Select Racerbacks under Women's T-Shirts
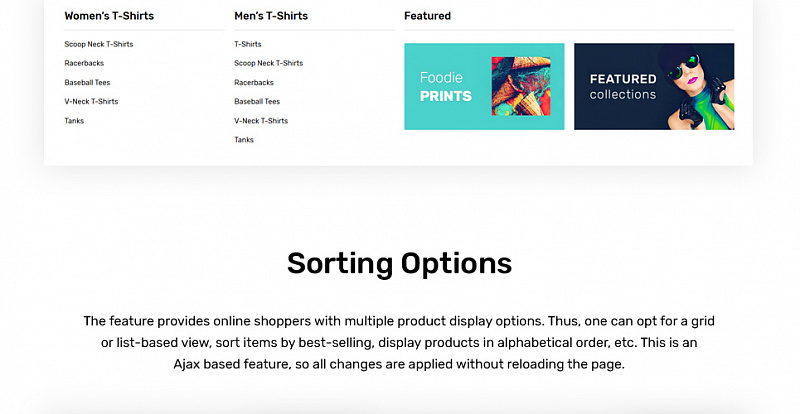 tap(84, 63)
